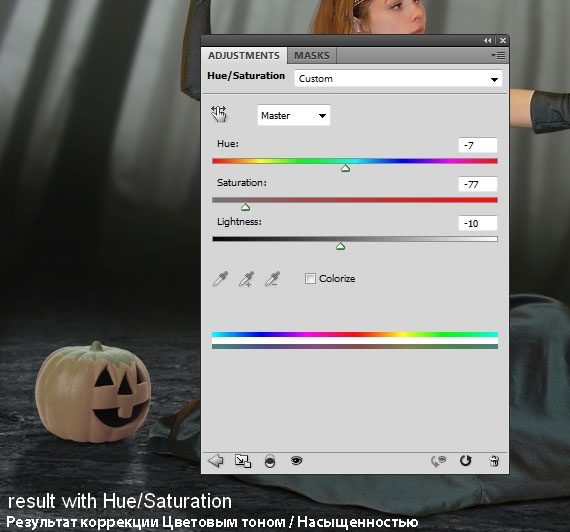Screen dimensions: 570x532
Task: Return to adjustment list with back arrow
Action: tap(216, 461)
